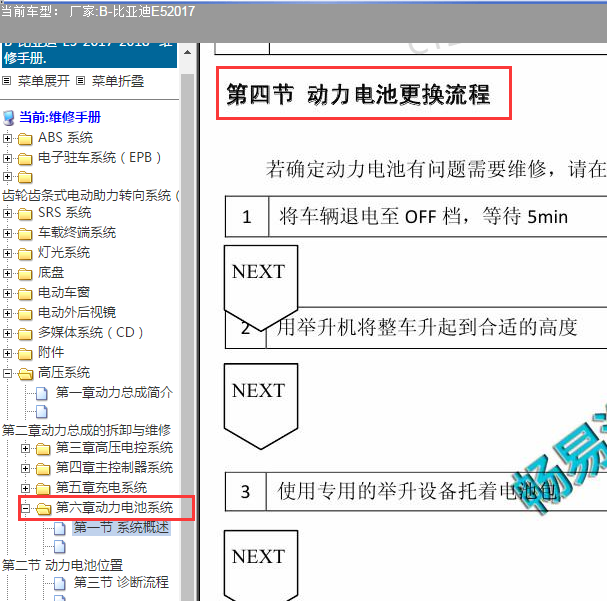Open the ABS 系统 tree entry
This screenshot has width=607, height=601.
point(65,138)
